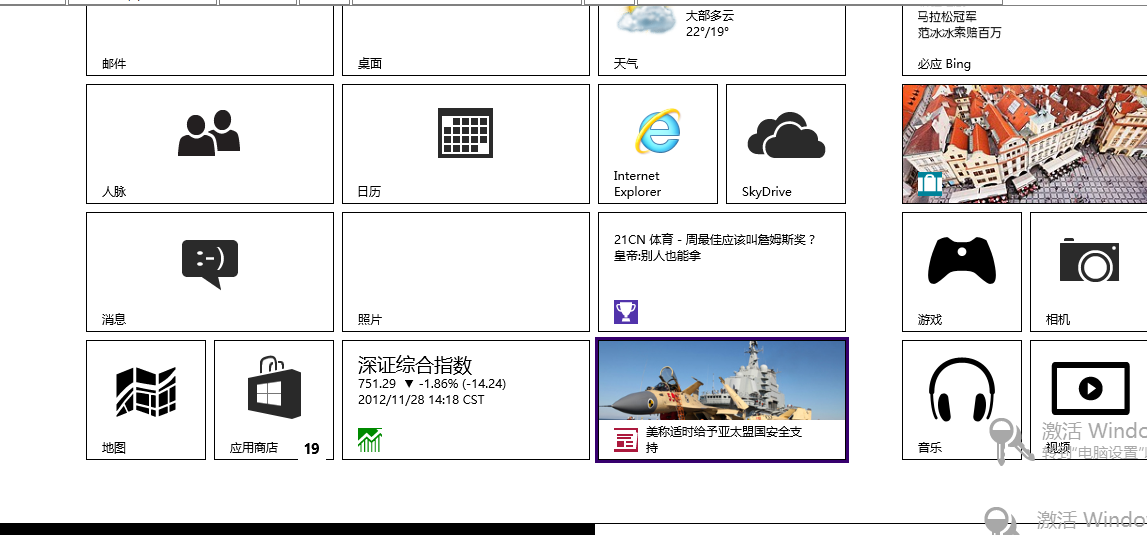
Task: Click the 751.29 index value text
Action: coord(377,384)
